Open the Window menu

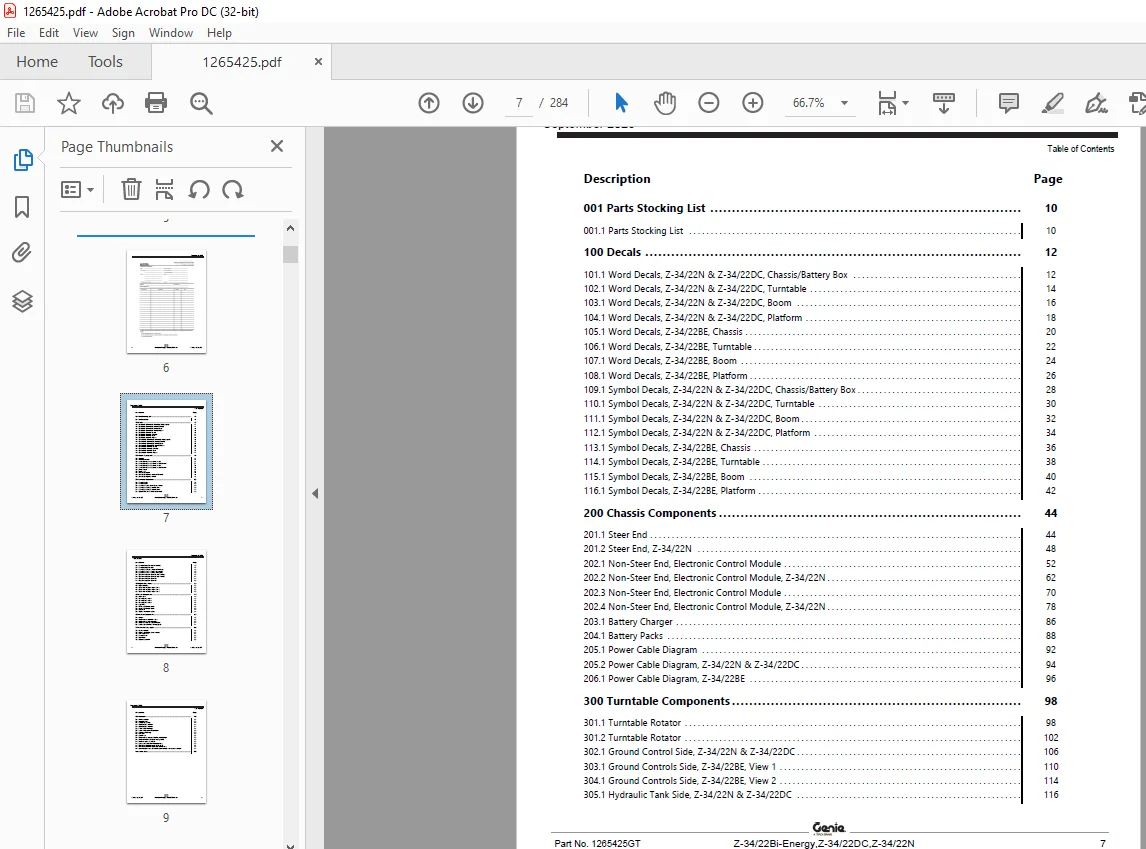[x=170, y=33]
